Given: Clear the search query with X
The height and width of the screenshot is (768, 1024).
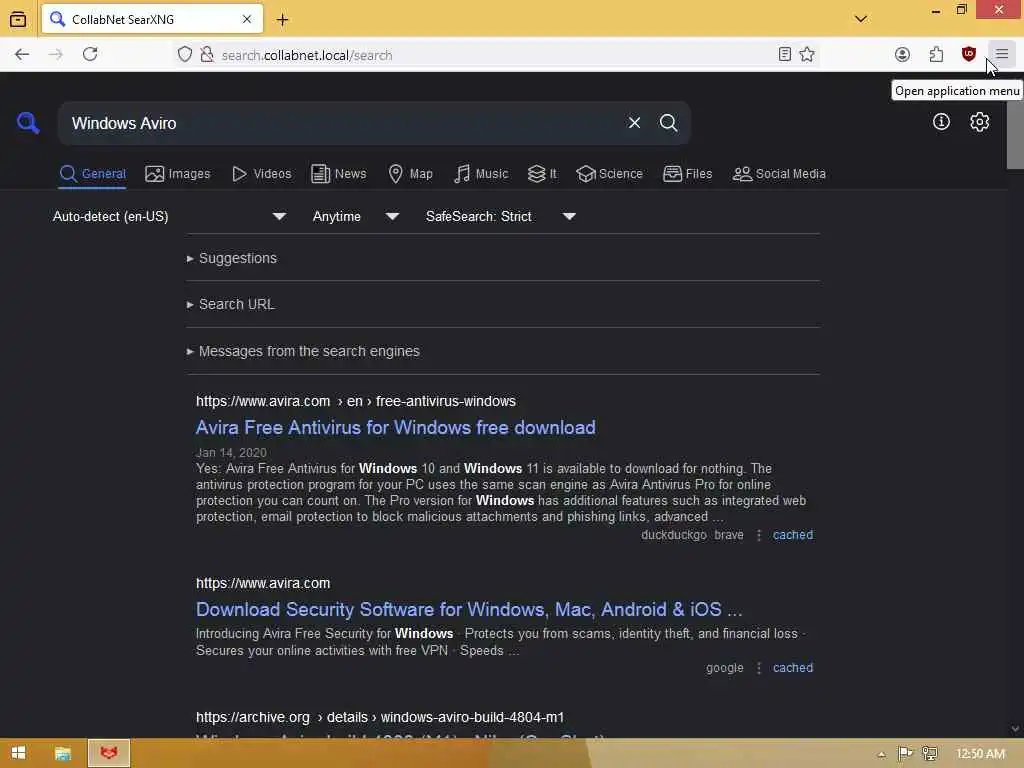Looking at the screenshot, I should tap(634, 123).
